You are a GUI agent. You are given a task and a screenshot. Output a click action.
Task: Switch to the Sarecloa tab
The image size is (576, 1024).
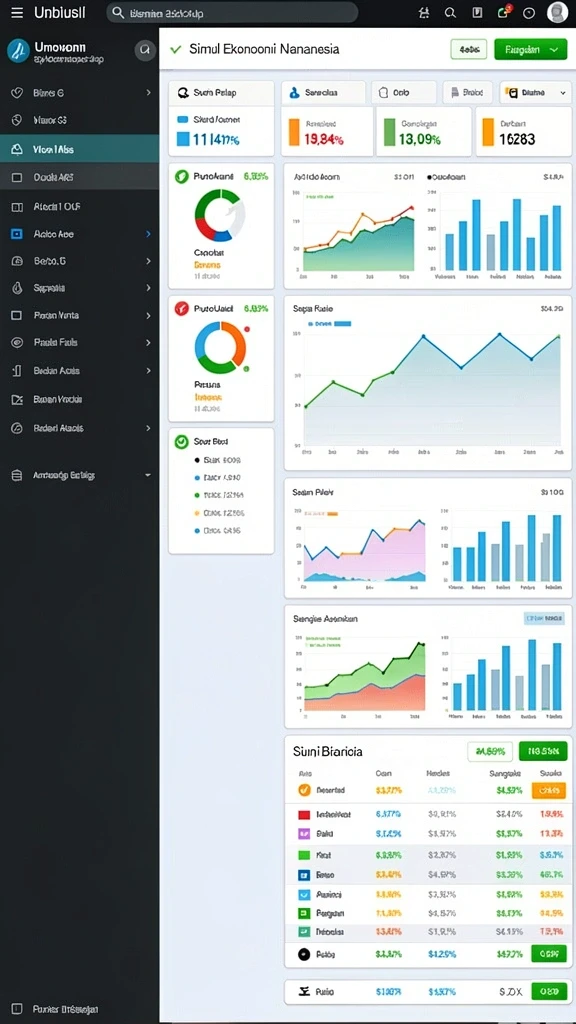tap(323, 93)
